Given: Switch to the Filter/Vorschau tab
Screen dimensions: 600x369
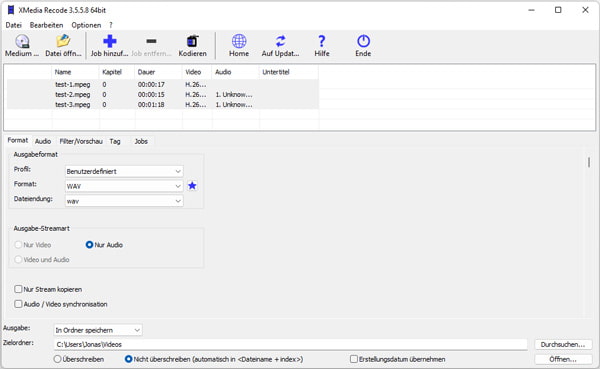Looking at the screenshot, I should [81, 141].
